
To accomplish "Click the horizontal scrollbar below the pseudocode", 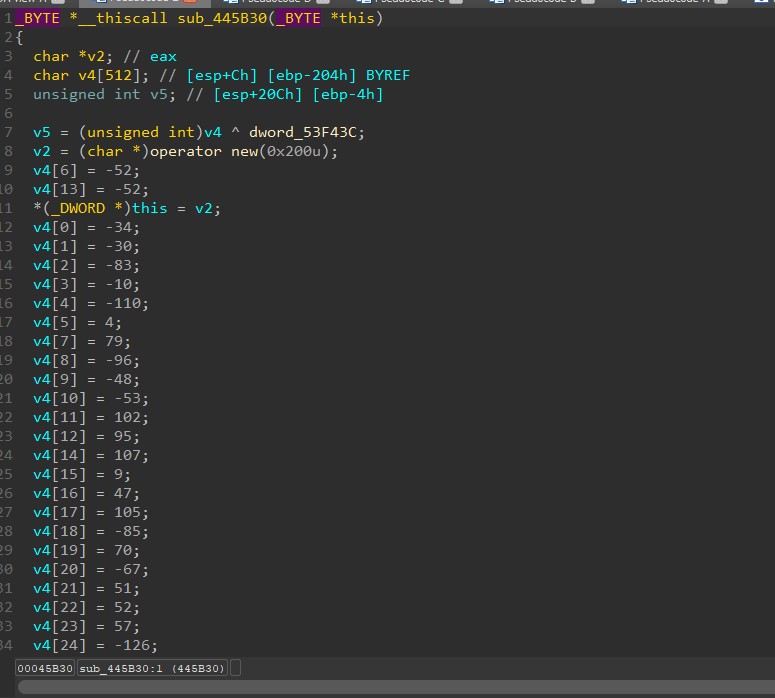I will click(x=396, y=687).
